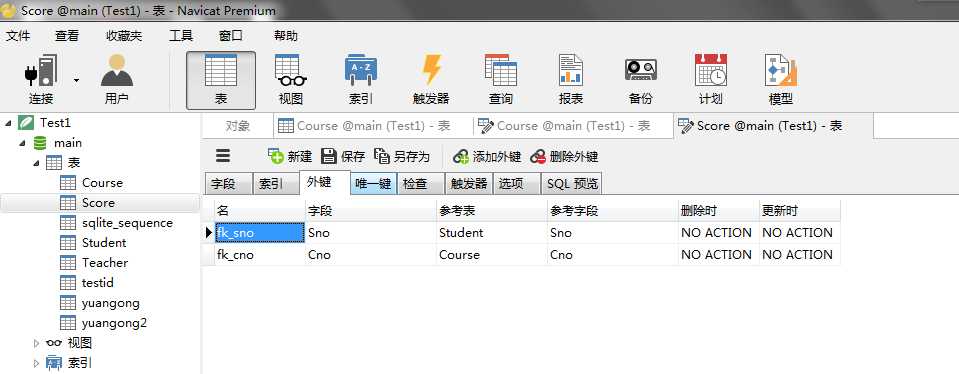Switch to the SQL 预览 tab
Image resolution: width=959 pixels, height=374 pixels.
pyautogui.click(x=572, y=183)
